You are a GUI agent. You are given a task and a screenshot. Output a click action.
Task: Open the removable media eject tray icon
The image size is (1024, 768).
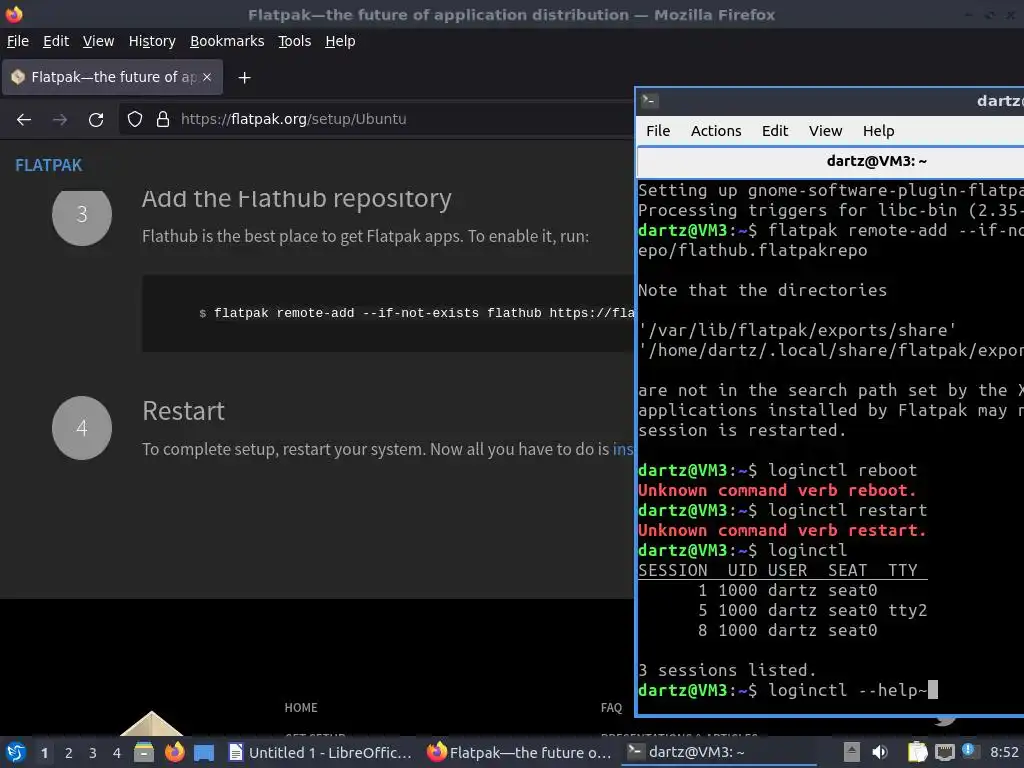coord(852,752)
